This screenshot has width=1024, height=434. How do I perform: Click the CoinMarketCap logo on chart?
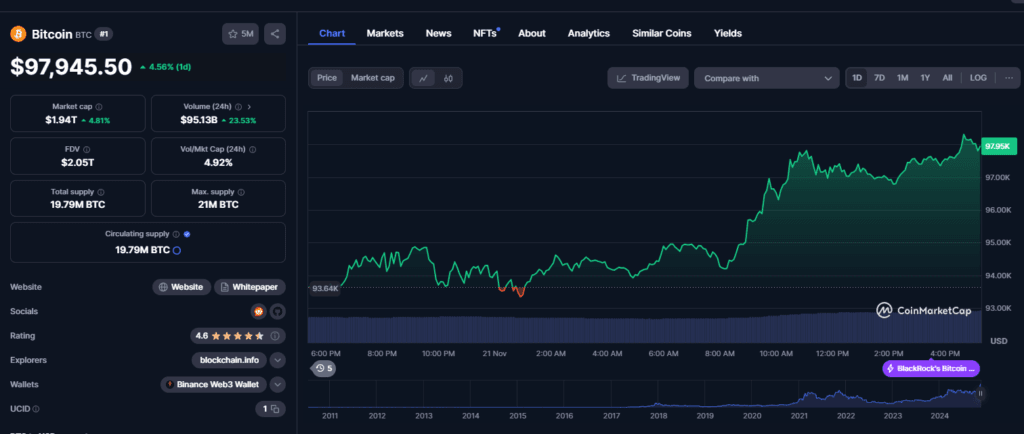[x=923, y=311]
